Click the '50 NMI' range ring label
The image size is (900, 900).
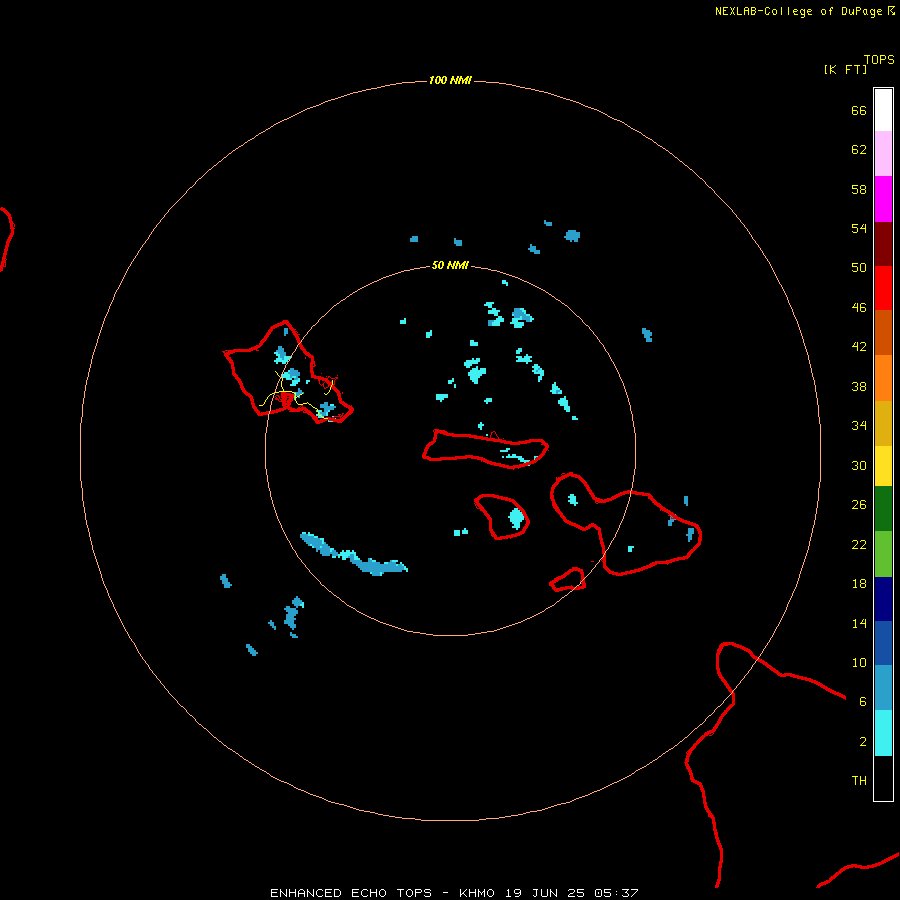[450, 265]
